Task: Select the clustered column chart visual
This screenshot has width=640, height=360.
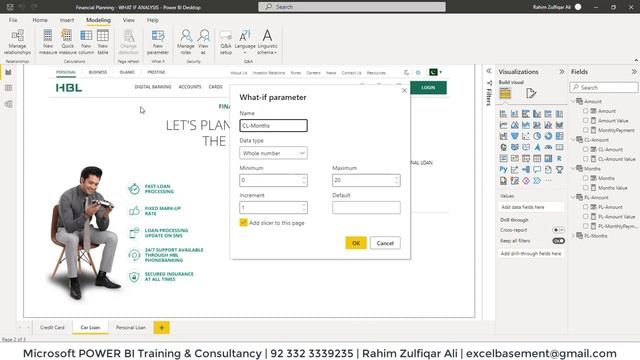Action: coord(537,114)
